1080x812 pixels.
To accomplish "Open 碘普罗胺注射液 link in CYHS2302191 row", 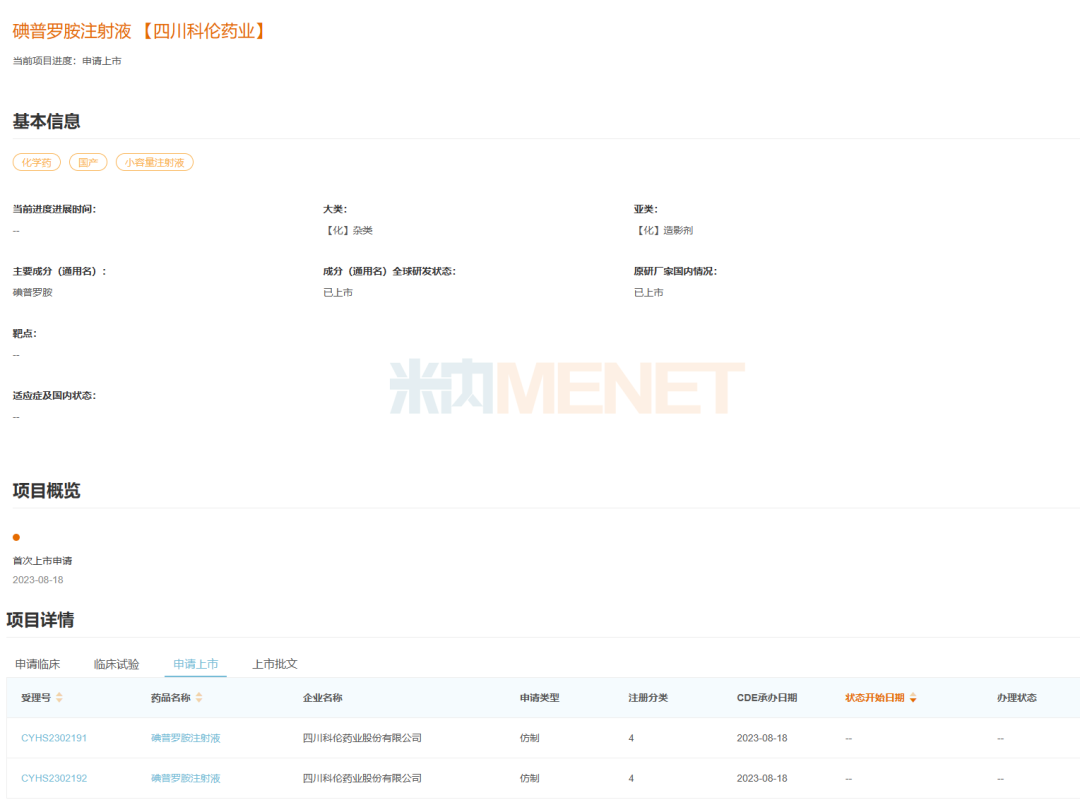I will coord(185,738).
